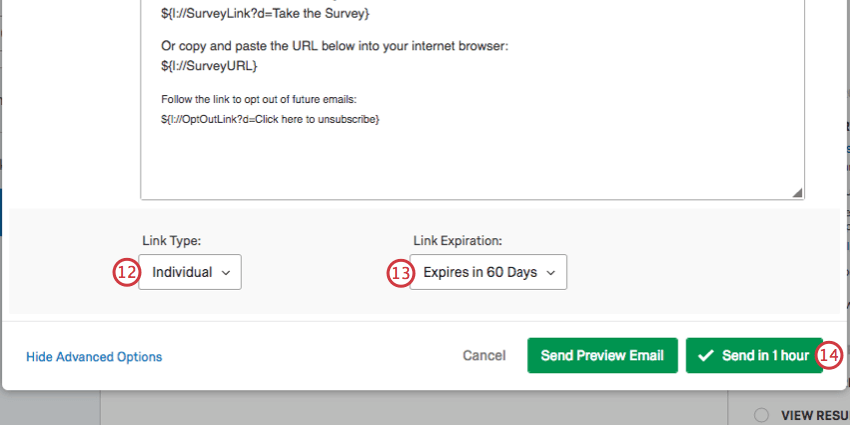This screenshot has height=425, width=850.
Task: Click the chevron beside Individual
Action: coord(226,272)
